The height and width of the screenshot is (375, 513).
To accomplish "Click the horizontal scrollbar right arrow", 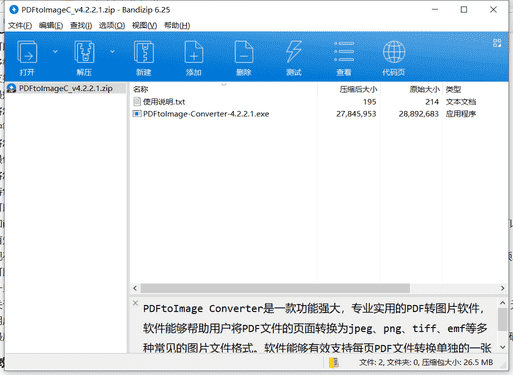I will click(x=502, y=288).
